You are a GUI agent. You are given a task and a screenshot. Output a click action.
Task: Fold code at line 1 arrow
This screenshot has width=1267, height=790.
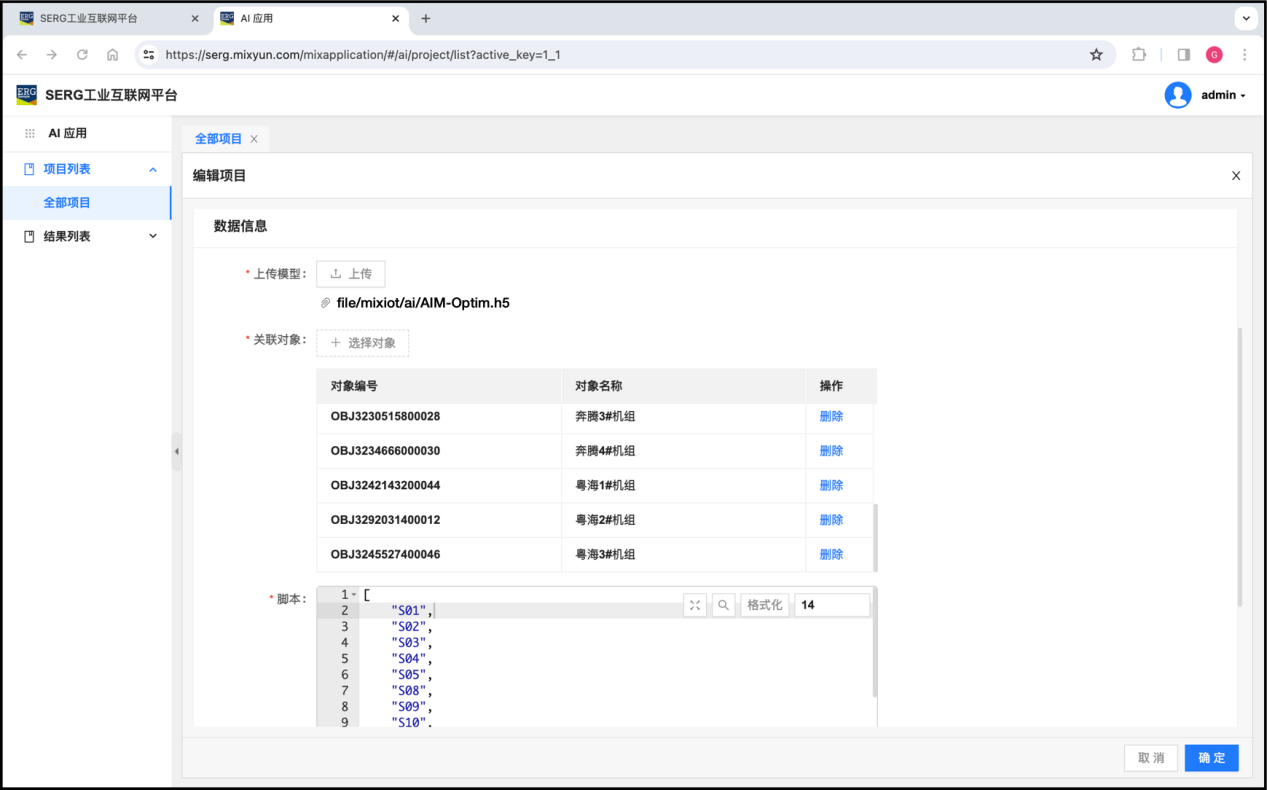tap(354, 595)
